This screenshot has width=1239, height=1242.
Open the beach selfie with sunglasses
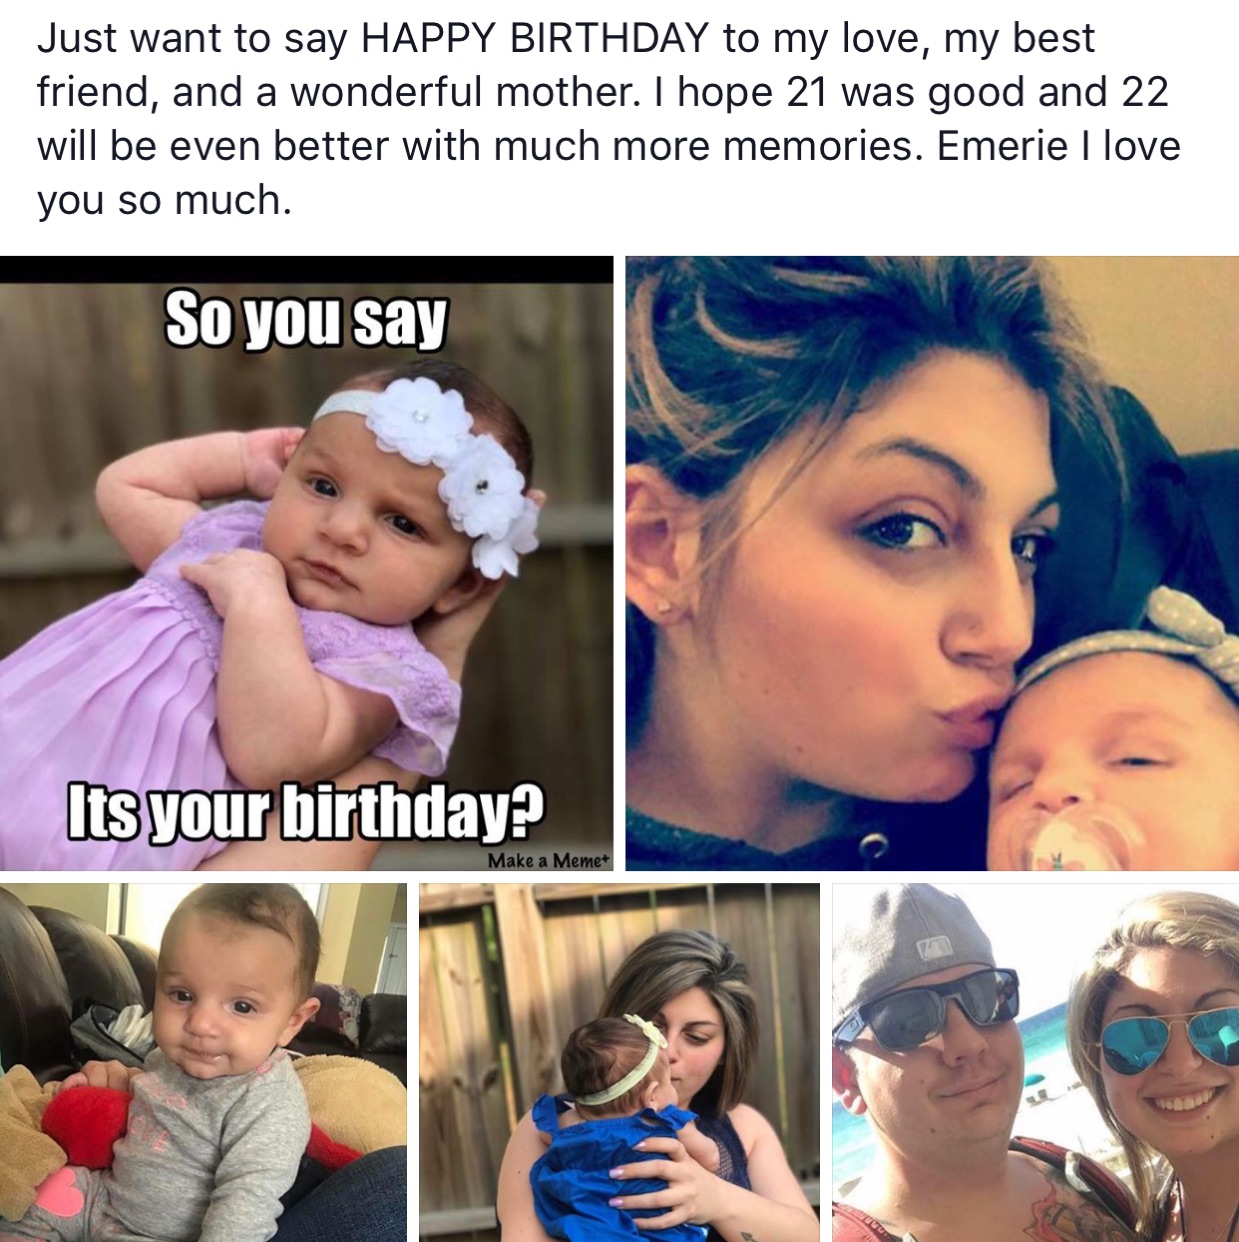(x=1036, y=1062)
